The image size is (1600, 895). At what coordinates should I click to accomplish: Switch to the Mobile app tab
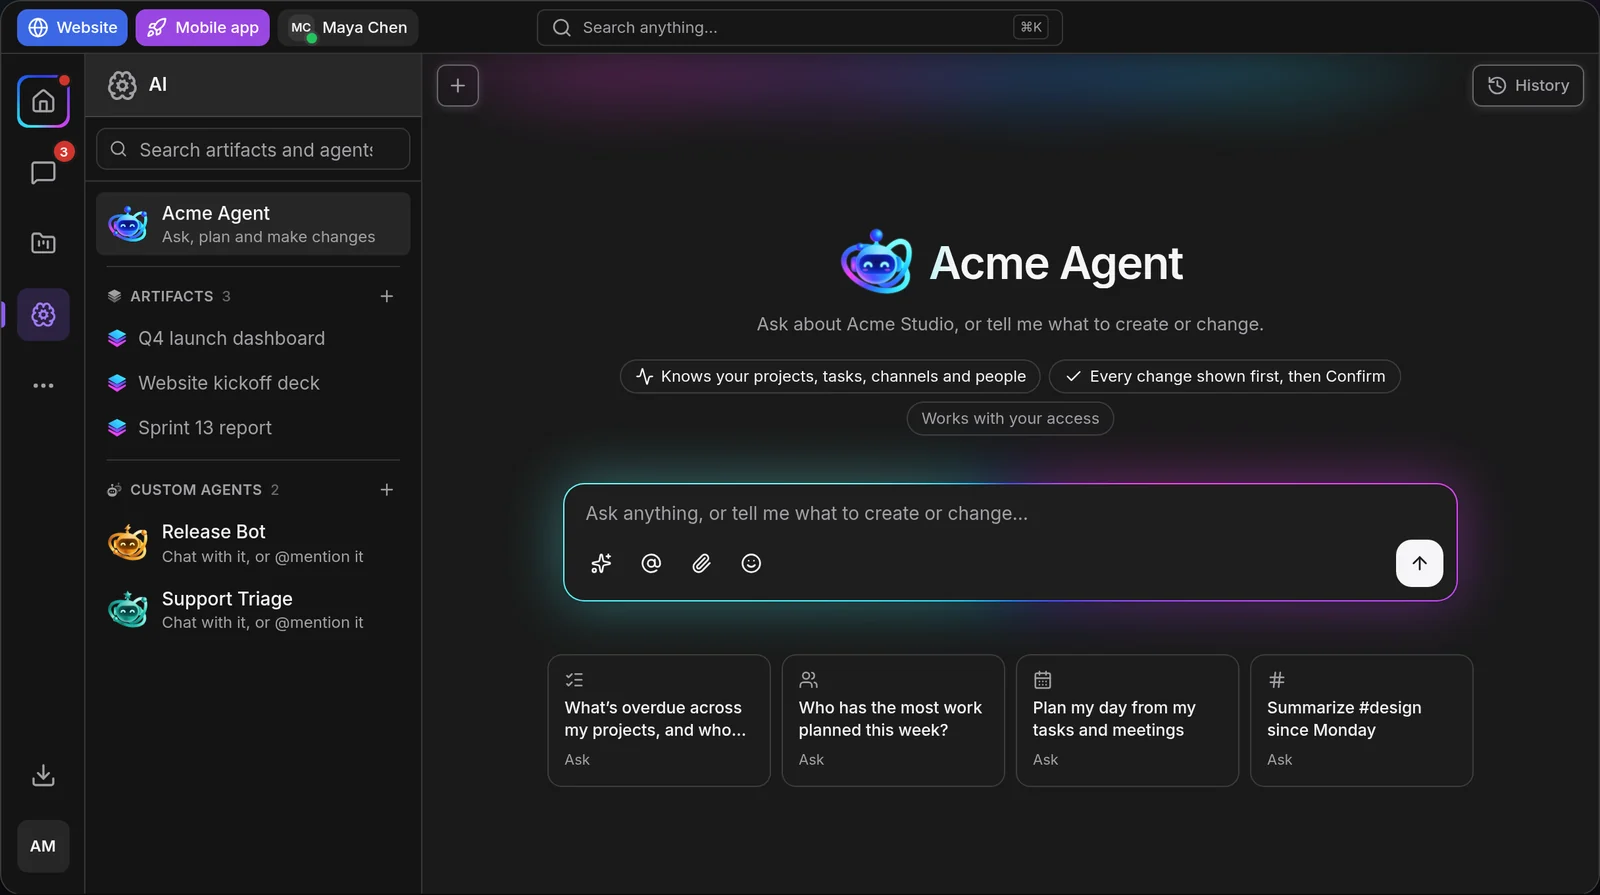203,28
